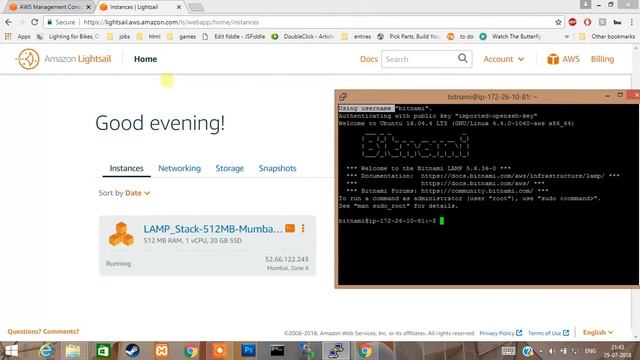
Task: Open Command Prompt from the taskbar
Action: (x=277, y=351)
